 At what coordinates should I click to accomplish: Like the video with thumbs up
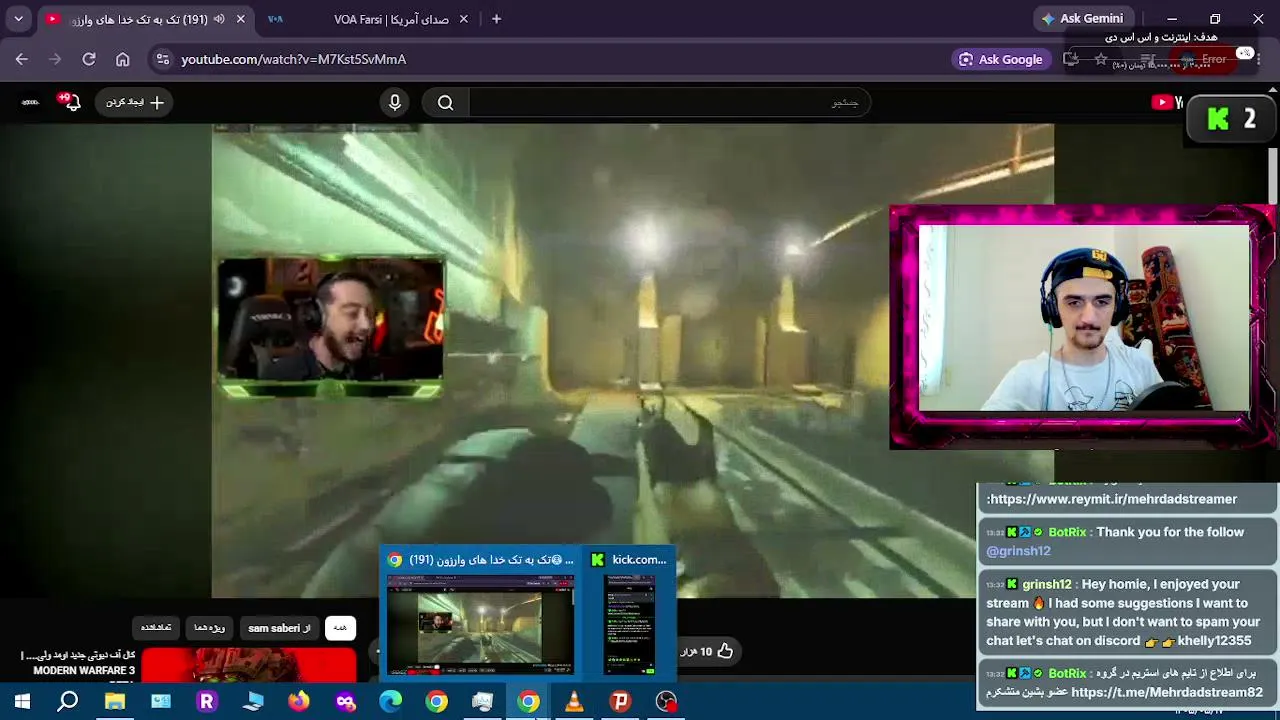tap(725, 651)
